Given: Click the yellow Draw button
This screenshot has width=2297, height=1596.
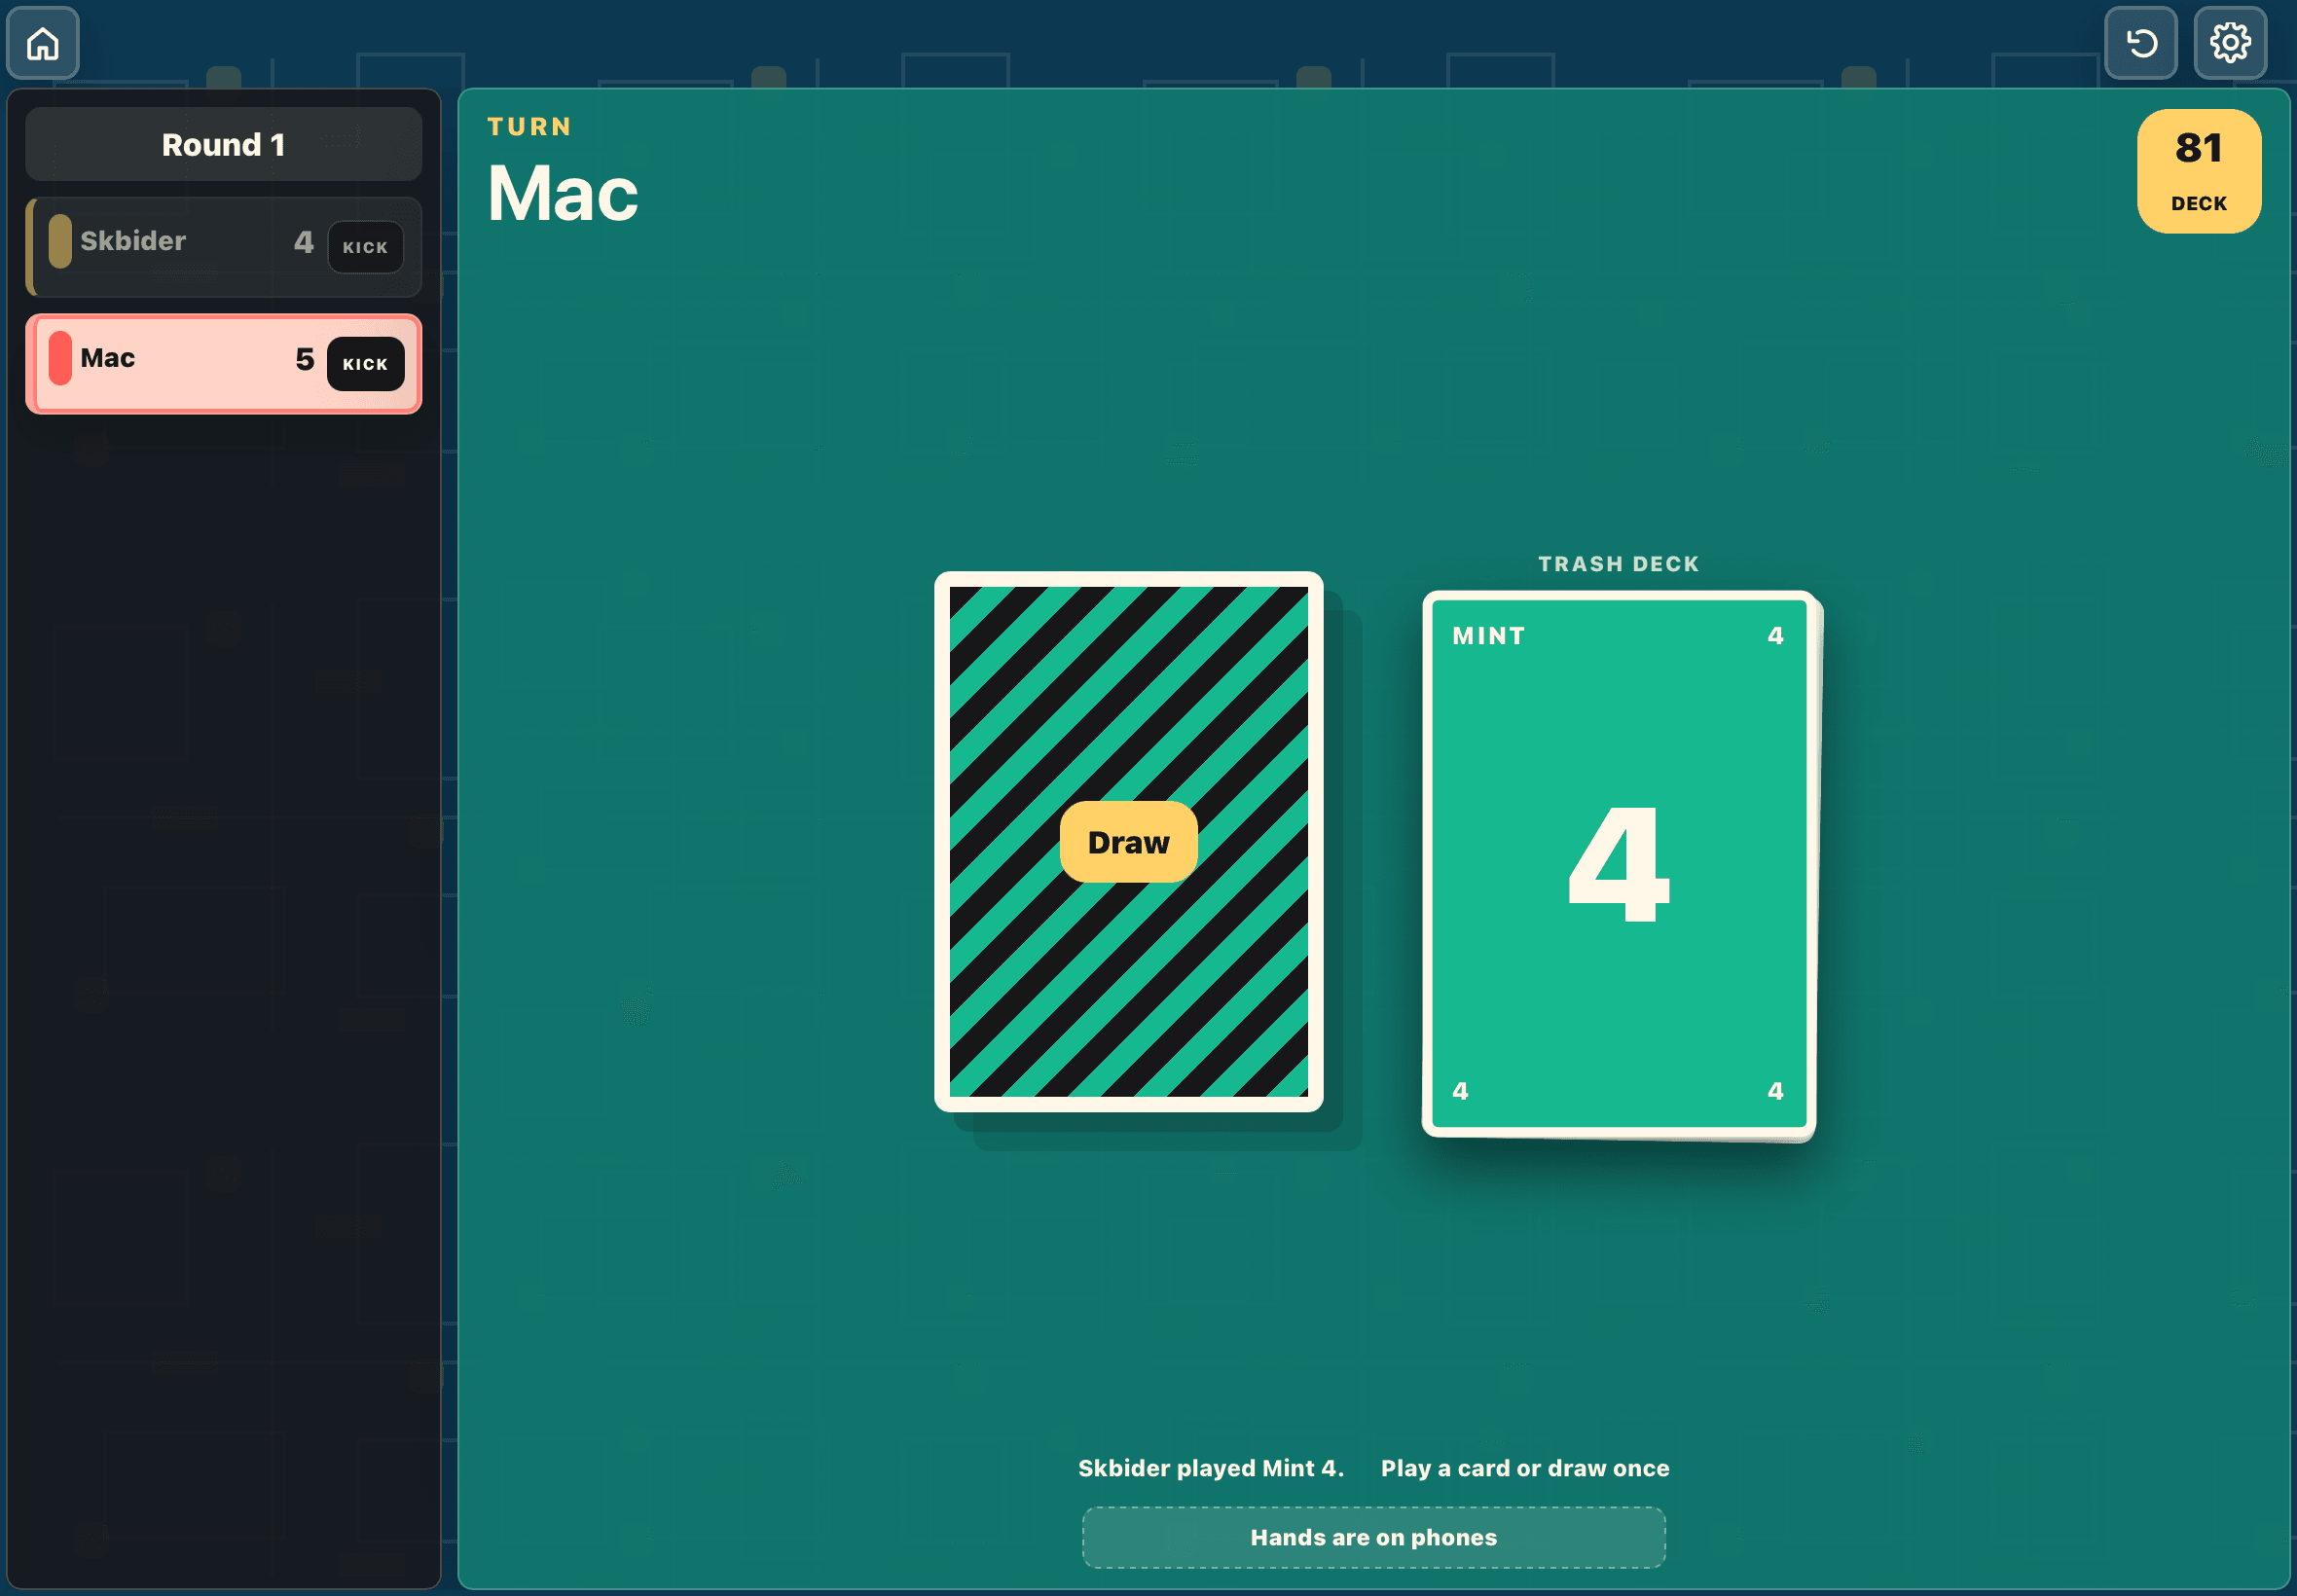Looking at the screenshot, I should click(1128, 842).
